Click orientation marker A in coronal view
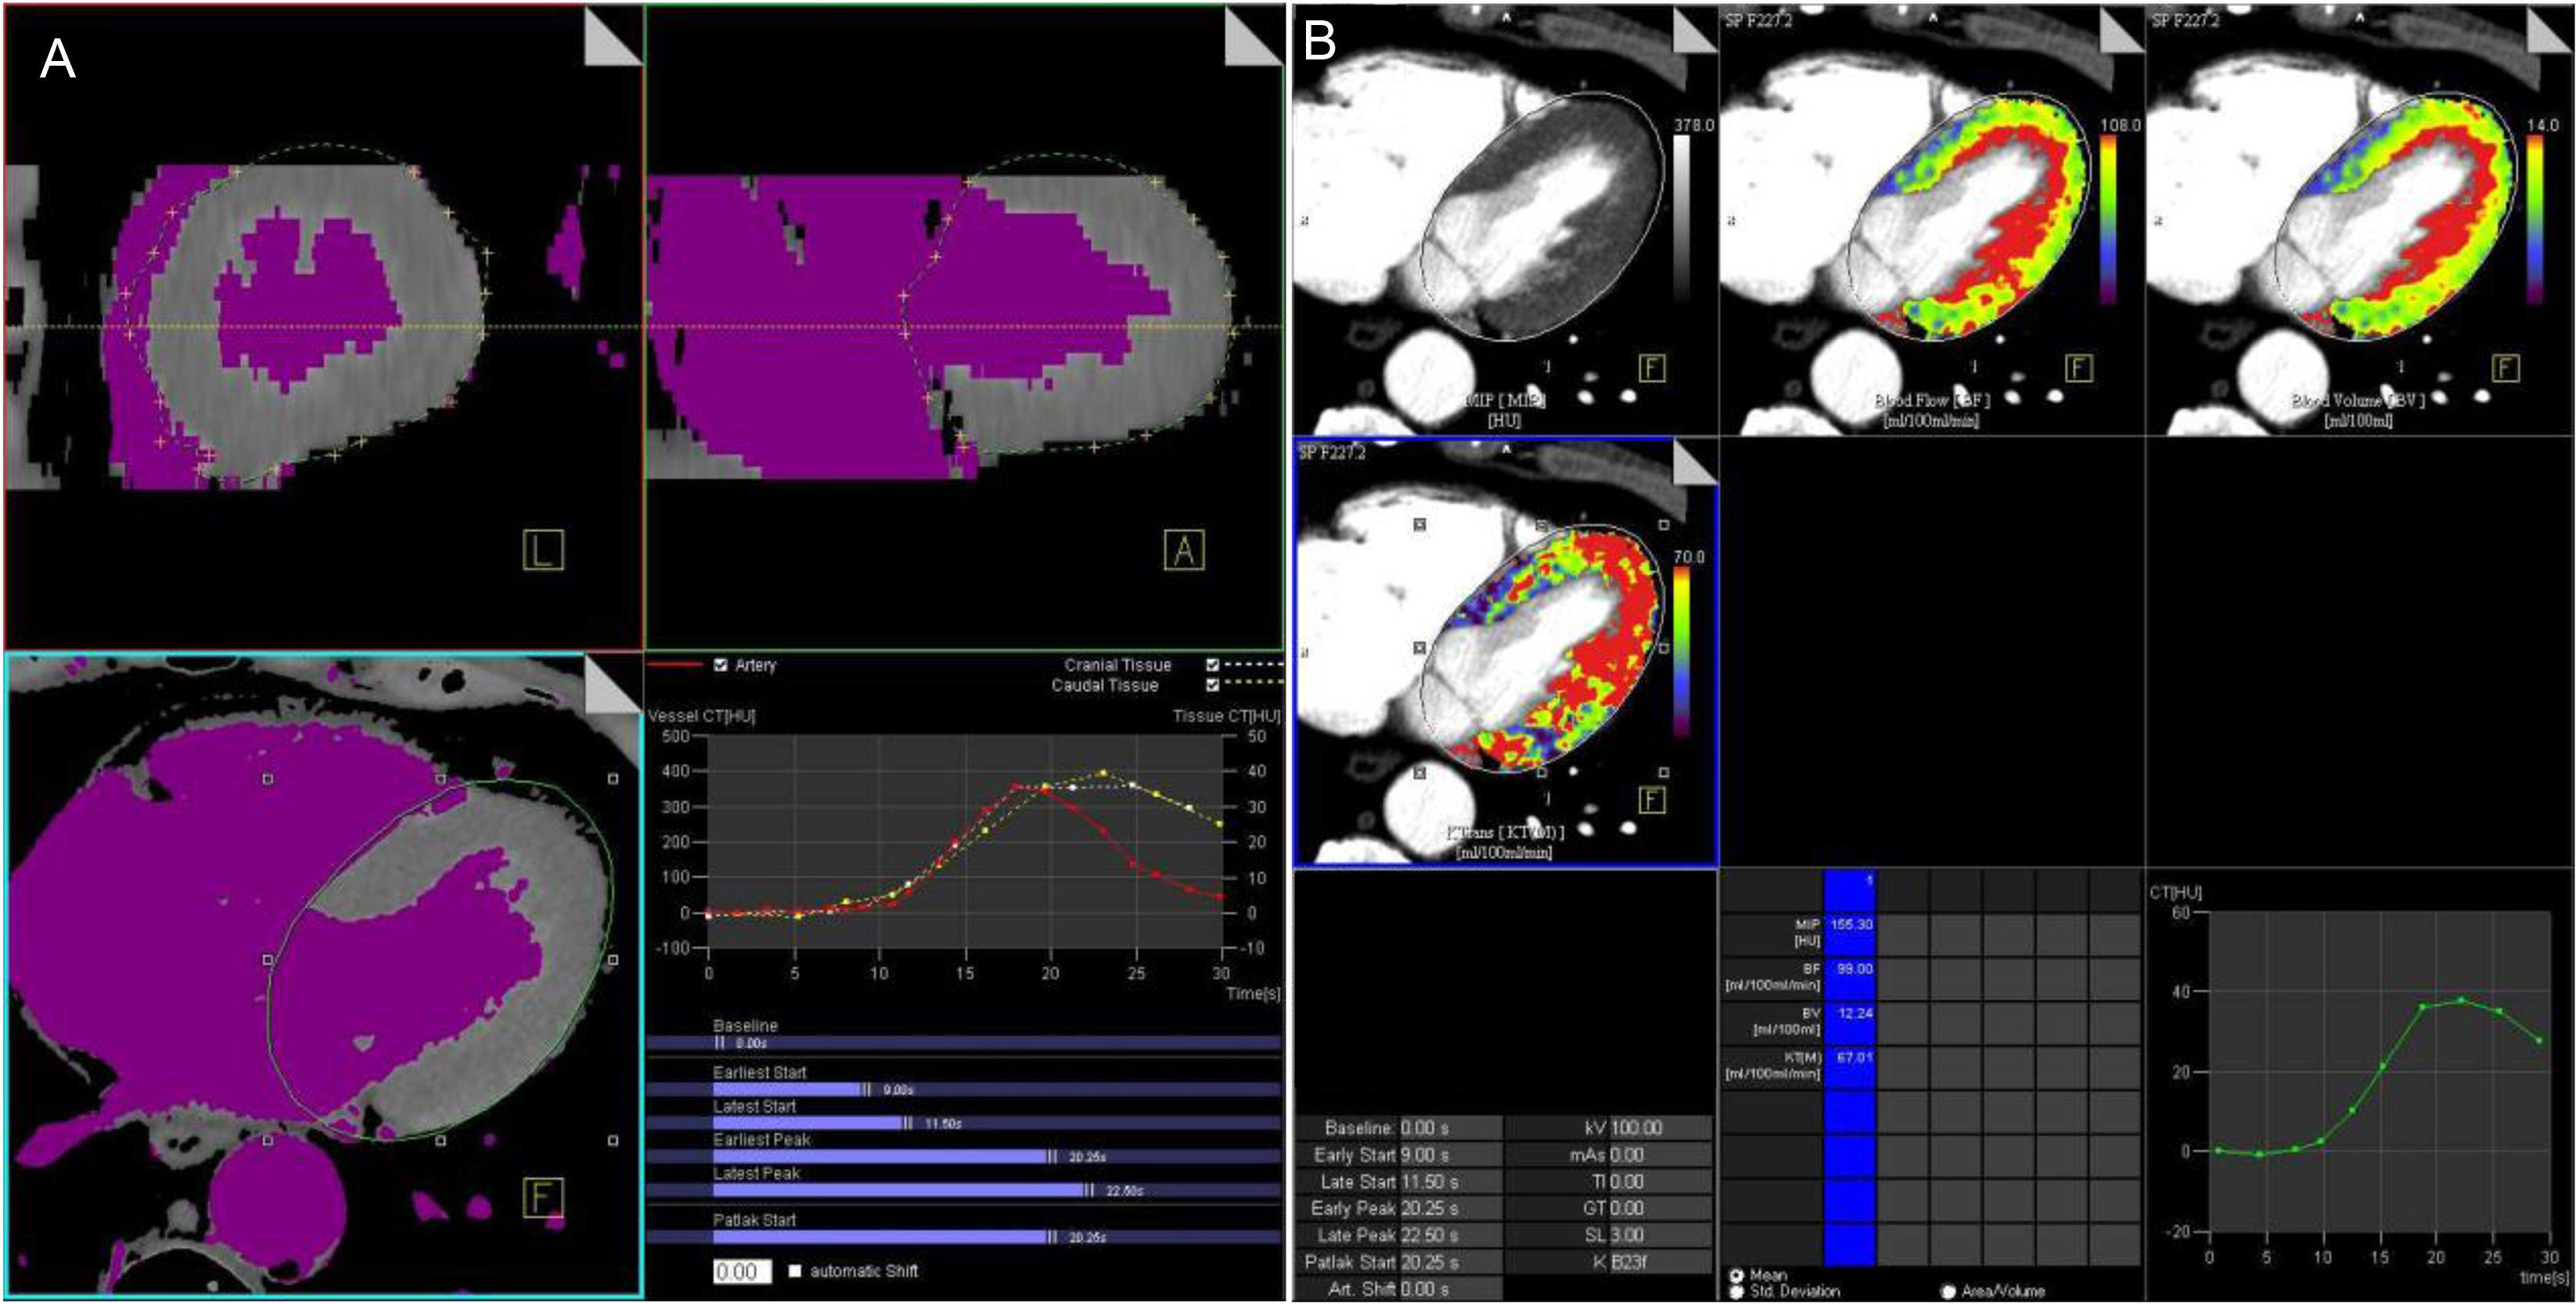Viewport: 2576px width, 1304px height. coord(1184,550)
